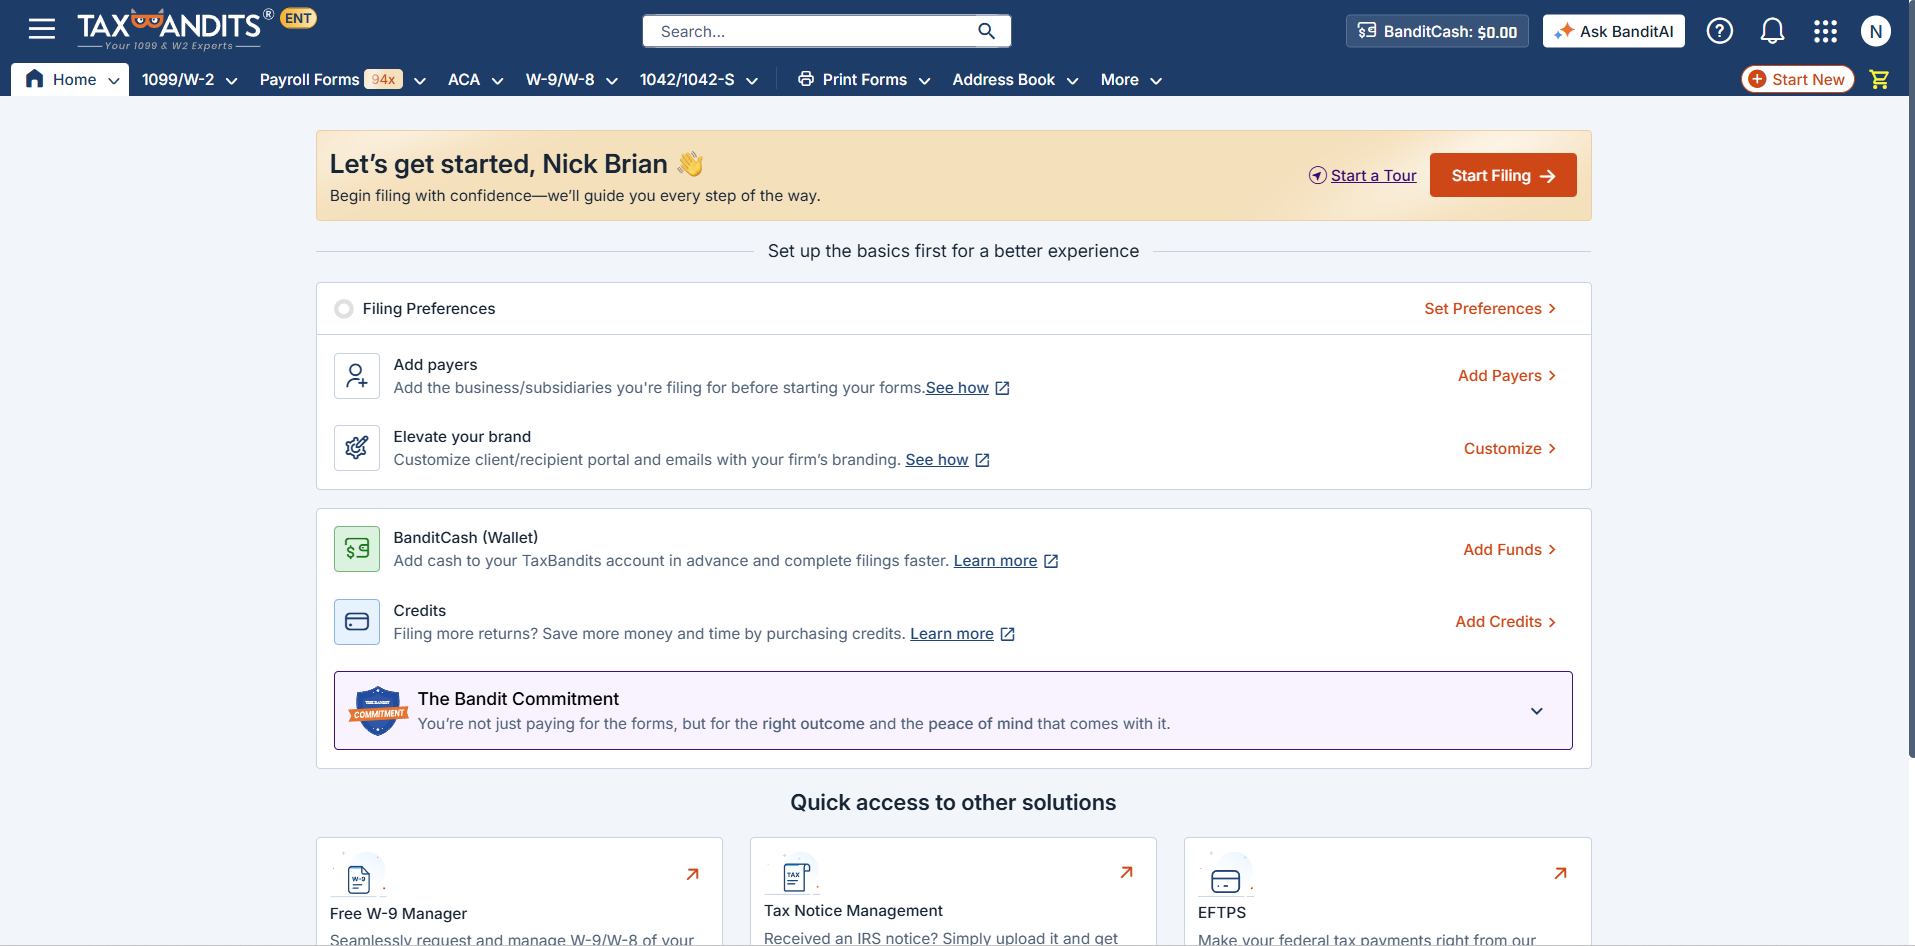Open the N user profile avatar
This screenshot has width=1915, height=946.
pos(1876,31)
